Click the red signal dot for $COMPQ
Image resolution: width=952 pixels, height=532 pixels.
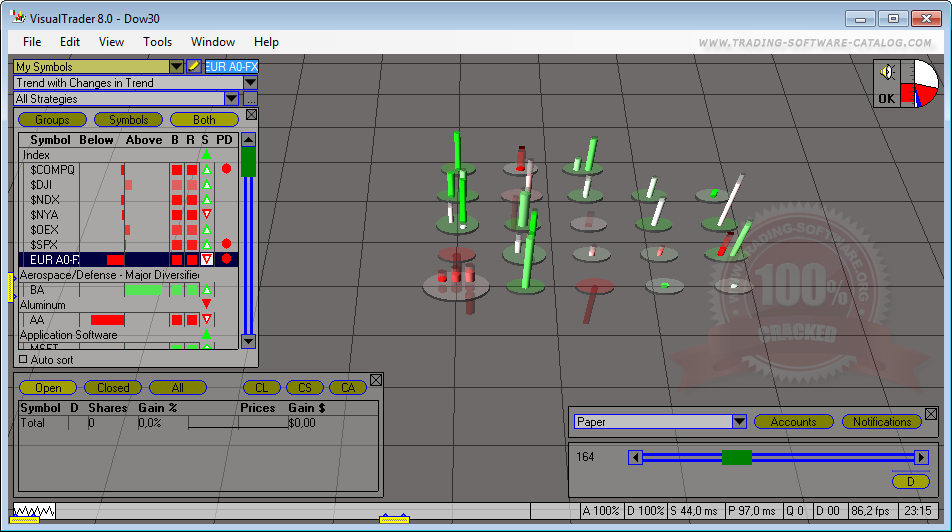tap(226, 169)
